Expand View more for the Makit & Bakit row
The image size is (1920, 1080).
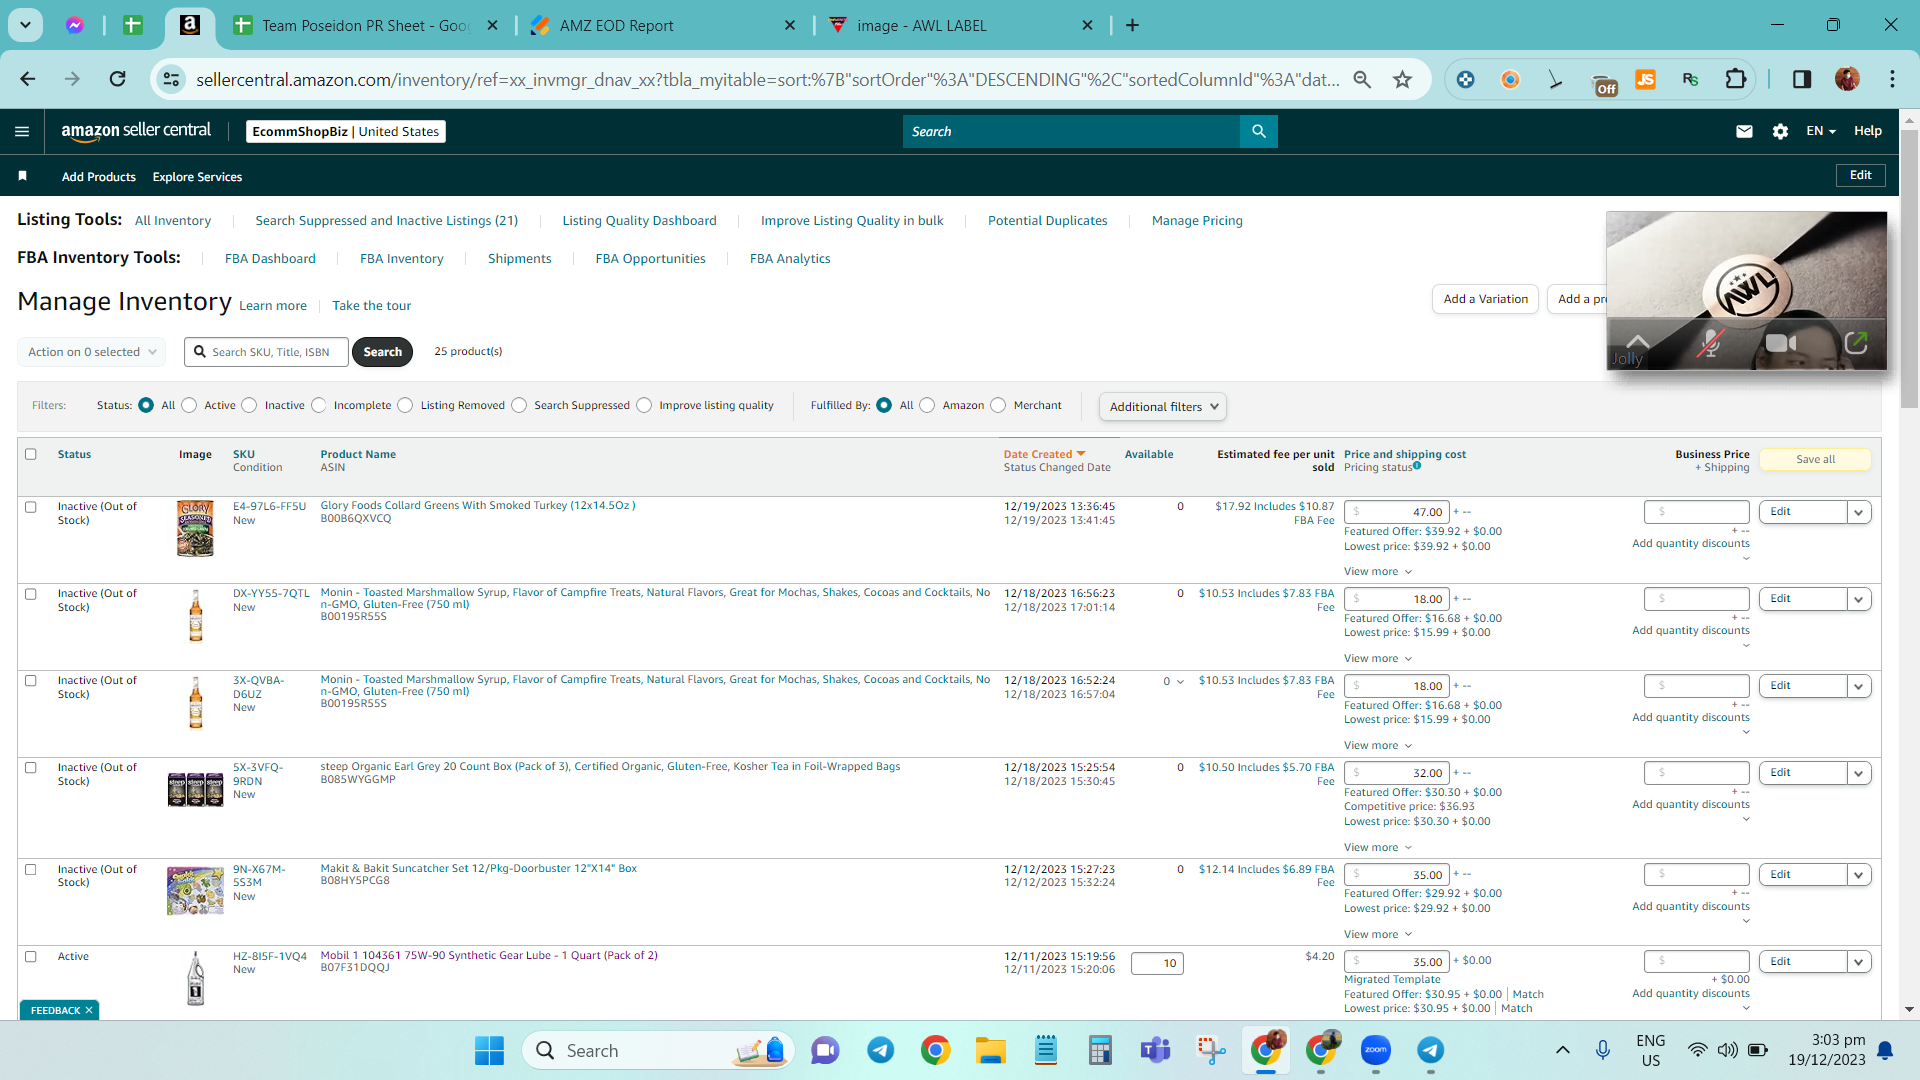pyautogui.click(x=1378, y=934)
